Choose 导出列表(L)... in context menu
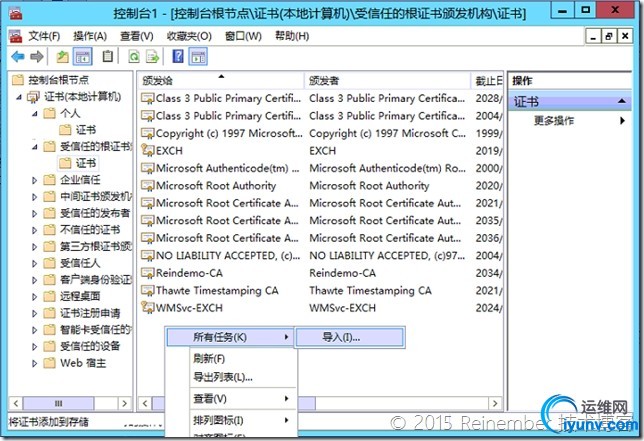 point(223,377)
